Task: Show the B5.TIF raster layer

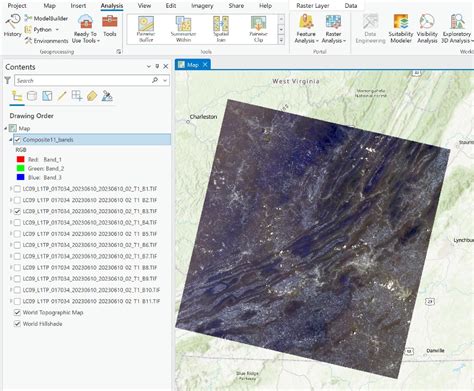Action: click(17, 234)
